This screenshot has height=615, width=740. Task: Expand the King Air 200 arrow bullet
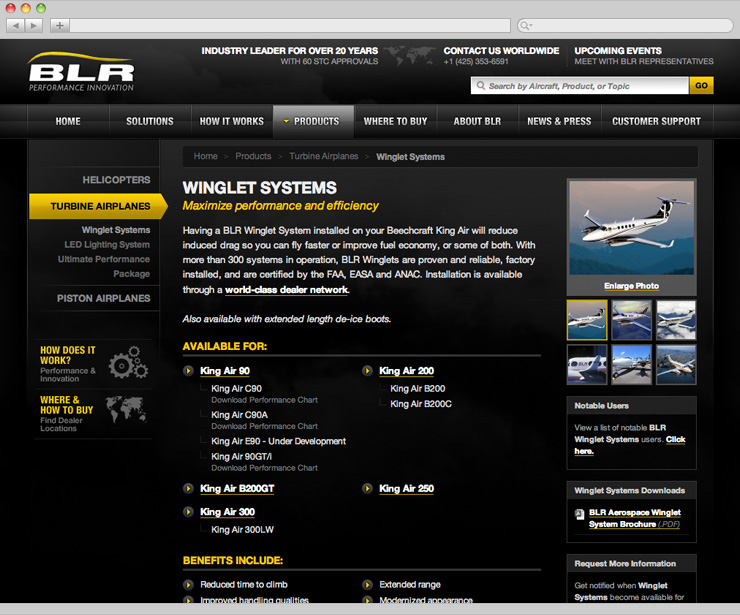367,371
